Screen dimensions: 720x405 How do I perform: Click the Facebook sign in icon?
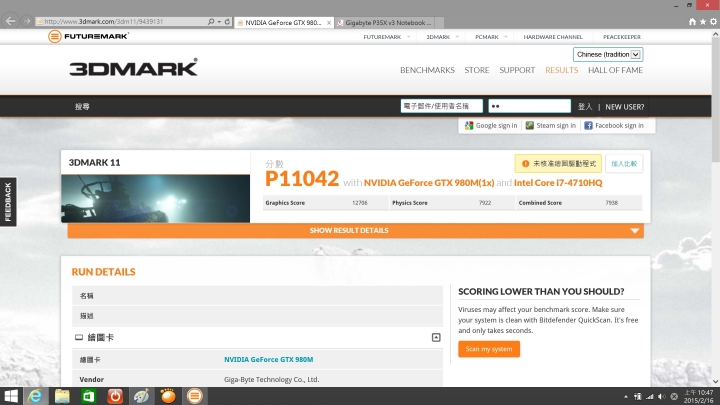588,125
